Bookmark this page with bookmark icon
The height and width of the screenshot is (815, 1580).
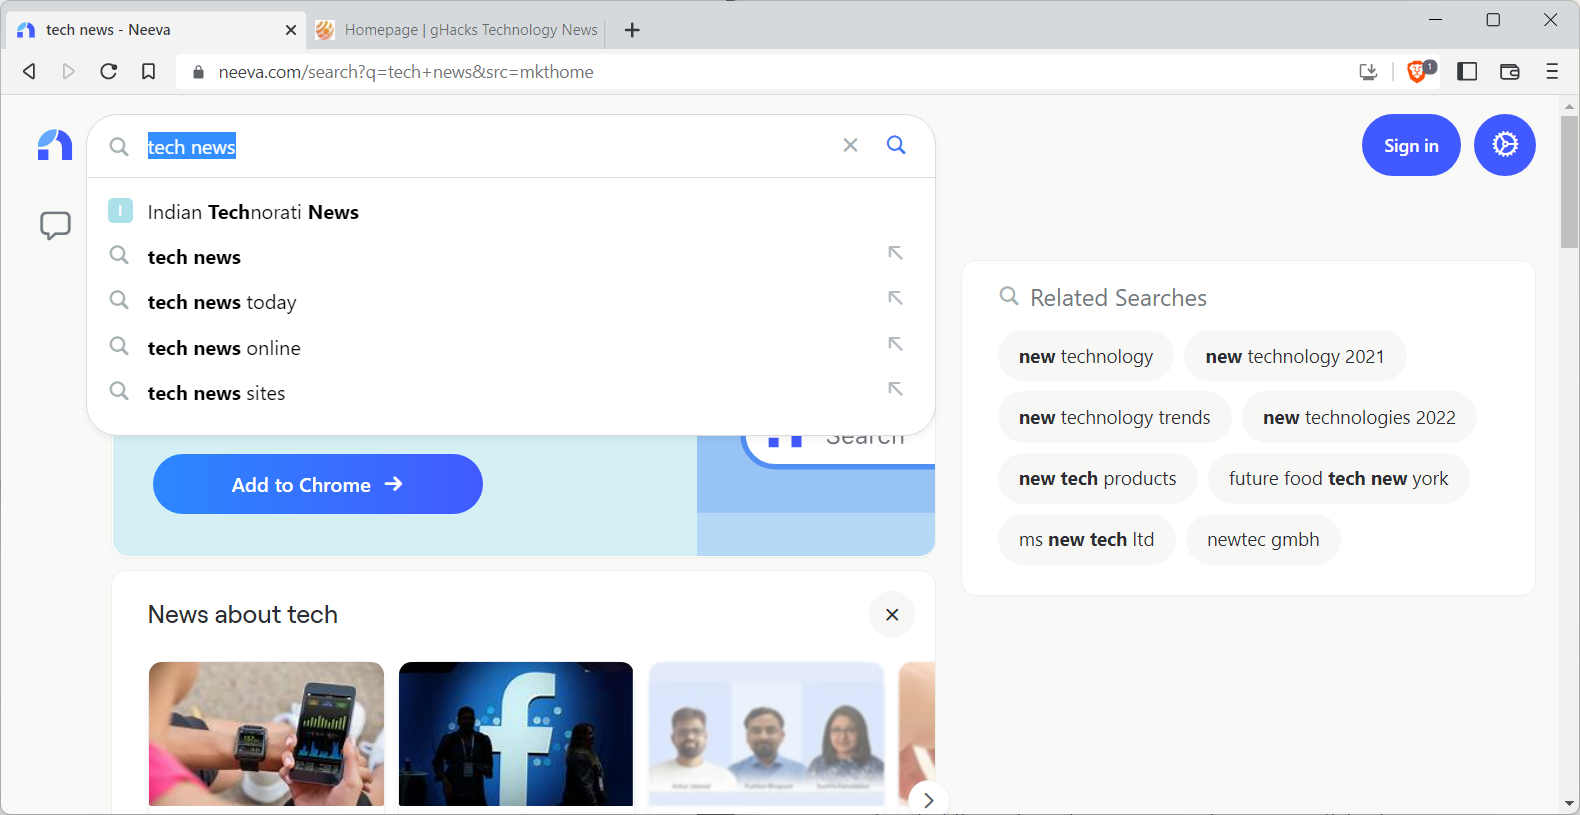coord(148,71)
